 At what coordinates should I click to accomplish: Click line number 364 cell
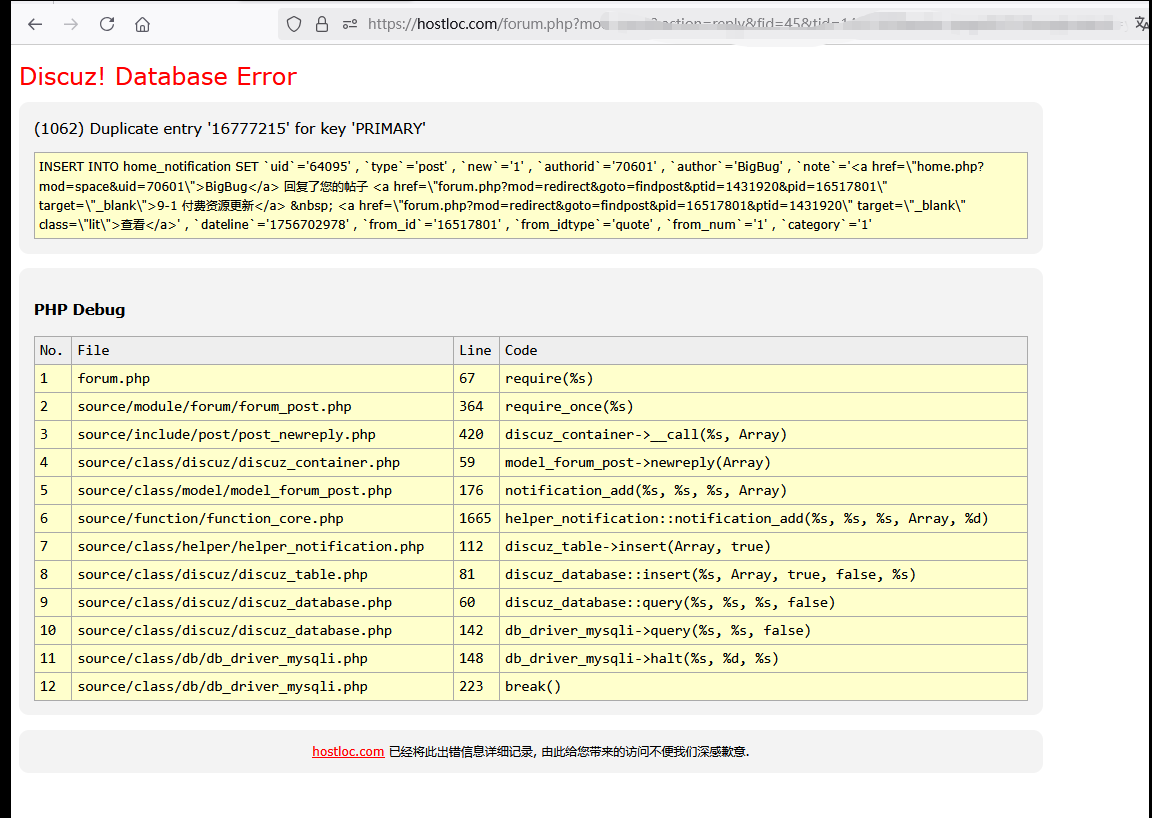point(476,406)
